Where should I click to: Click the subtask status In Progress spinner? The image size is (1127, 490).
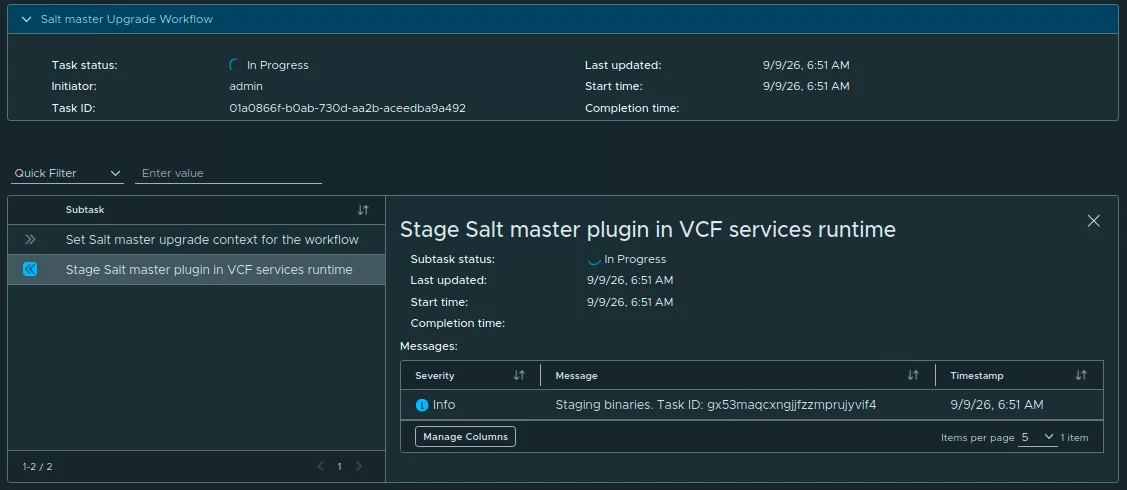594,259
